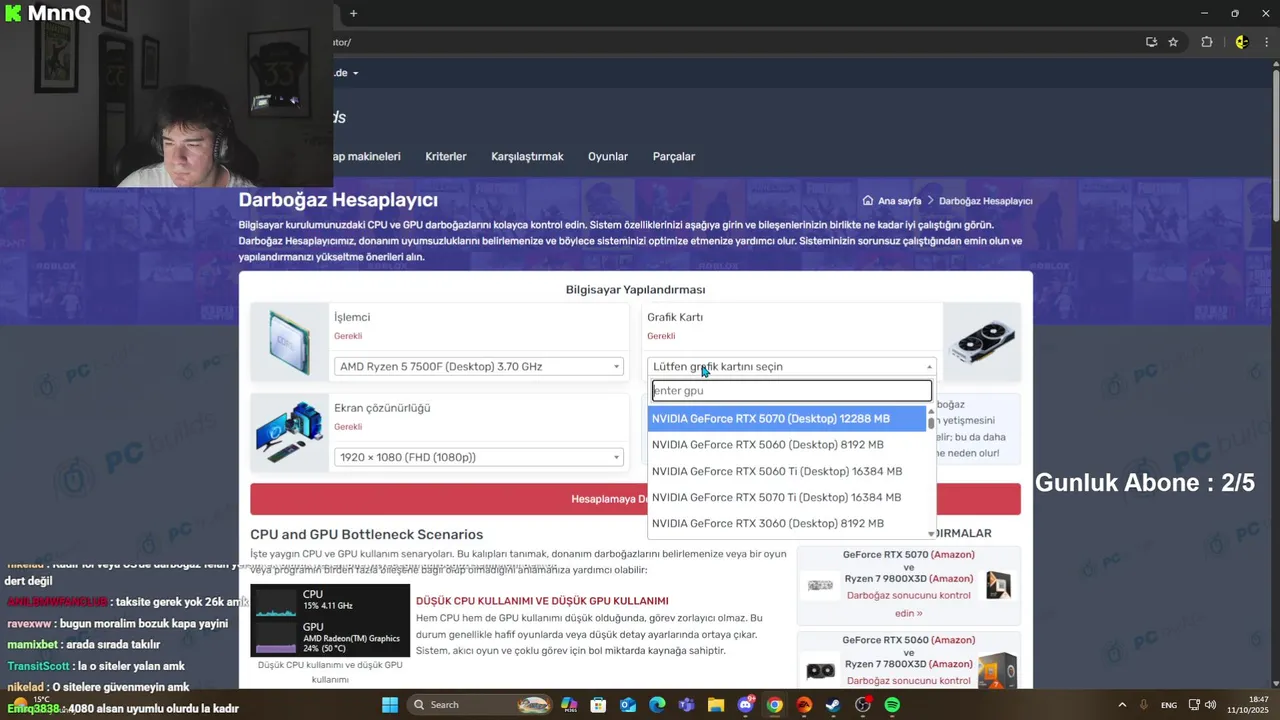
Task: Launch Microsoft Edge from taskbar
Action: [x=657, y=705]
